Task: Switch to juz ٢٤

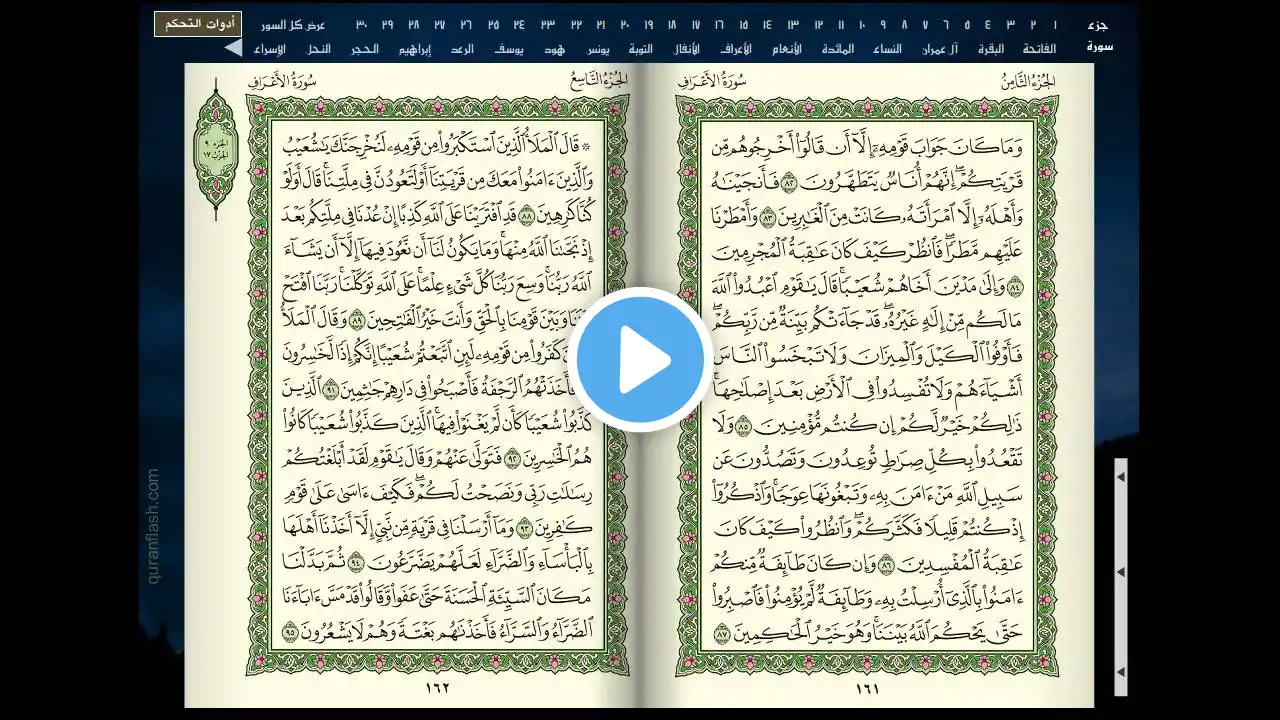Action: (x=520, y=24)
